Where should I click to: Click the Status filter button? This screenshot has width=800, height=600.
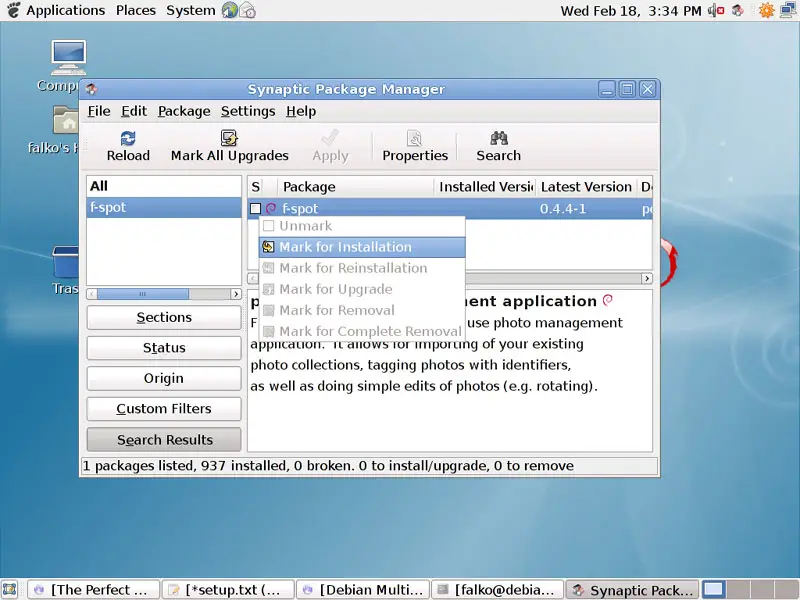tap(164, 348)
